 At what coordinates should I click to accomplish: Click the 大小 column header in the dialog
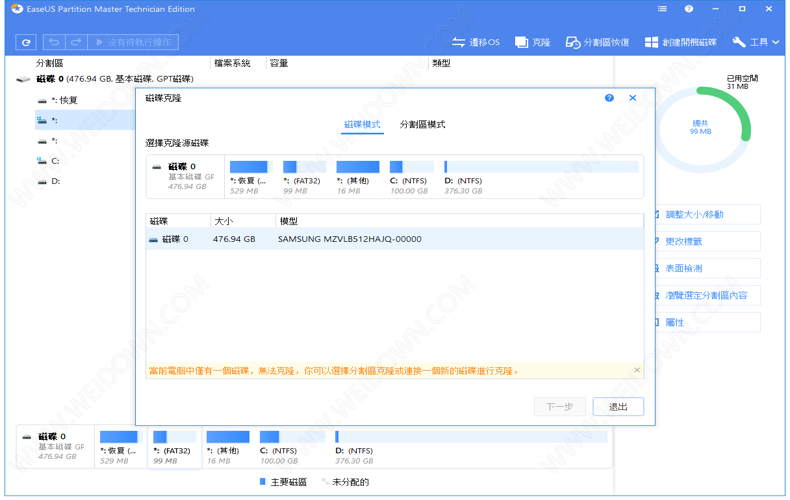point(243,221)
